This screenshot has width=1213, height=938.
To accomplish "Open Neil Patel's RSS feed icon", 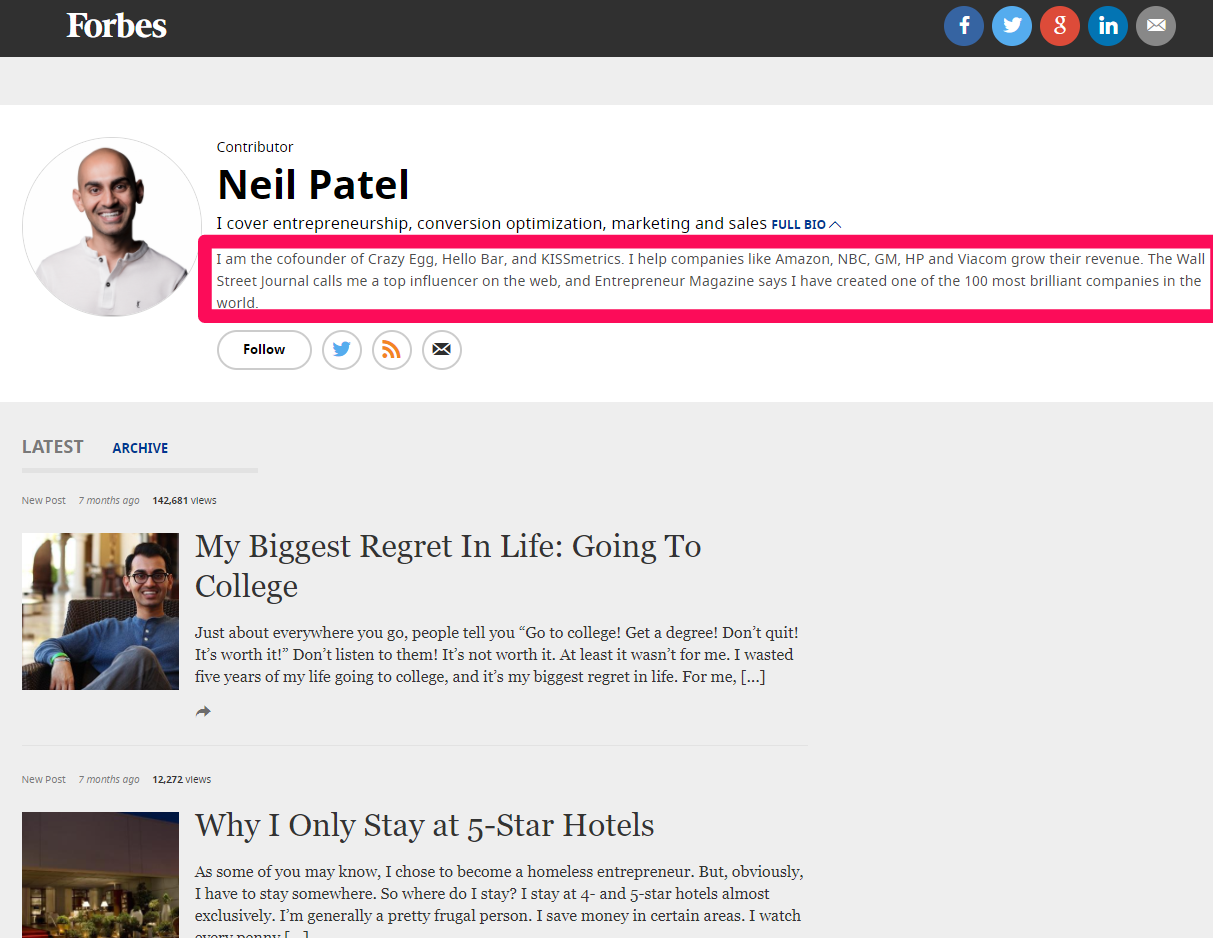I will (x=392, y=350).
